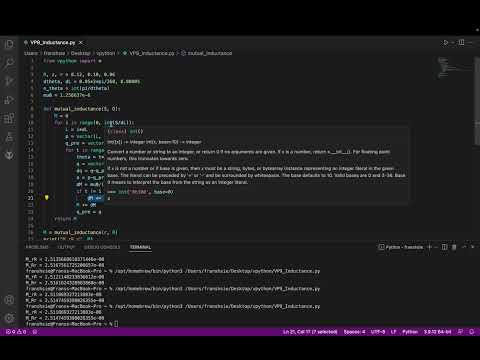Click Ln 21, Col 17 cursor position indicator
The height and width of the screenshot is (360, 480).
click(310, 332)
